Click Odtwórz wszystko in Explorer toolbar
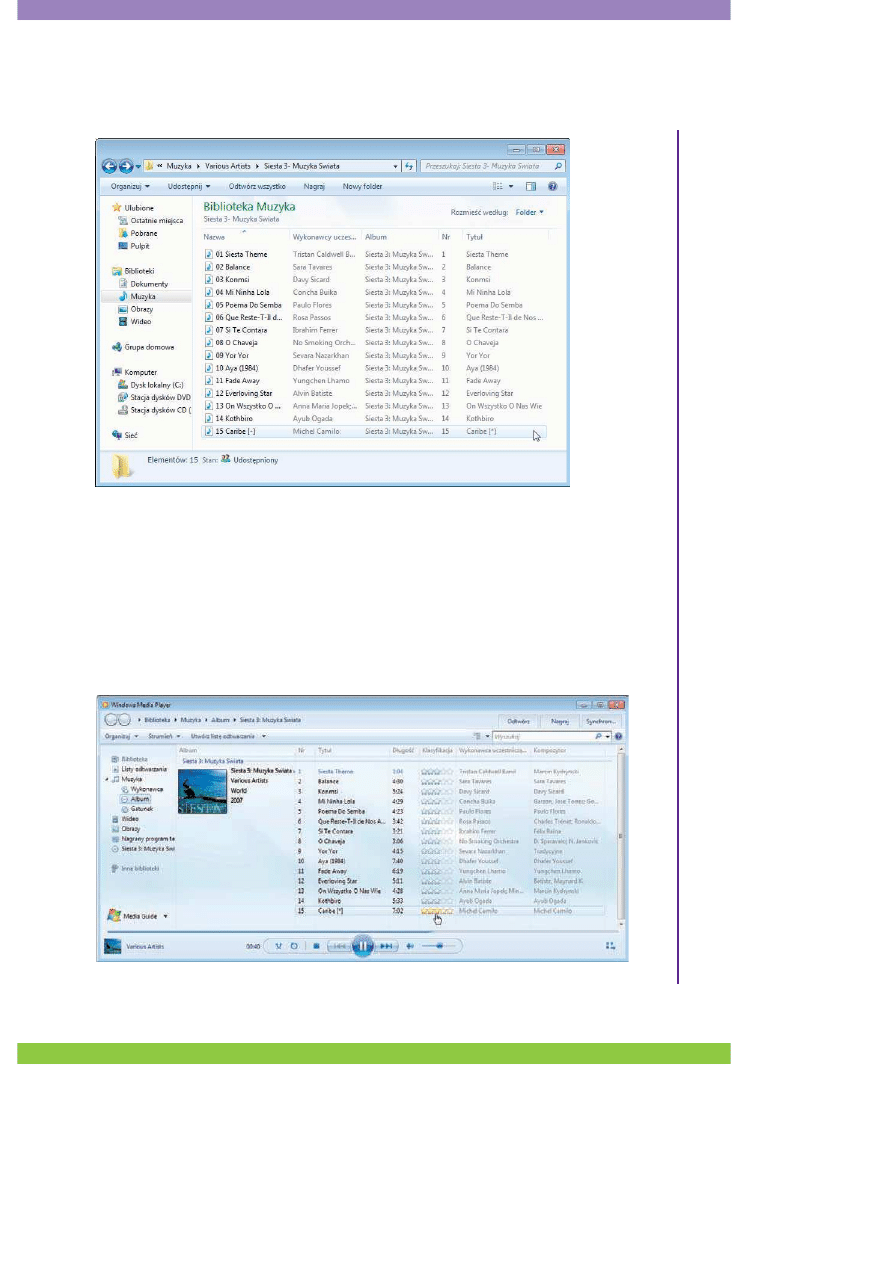This screenshot has height=1263, width=893. pos(257,186)
